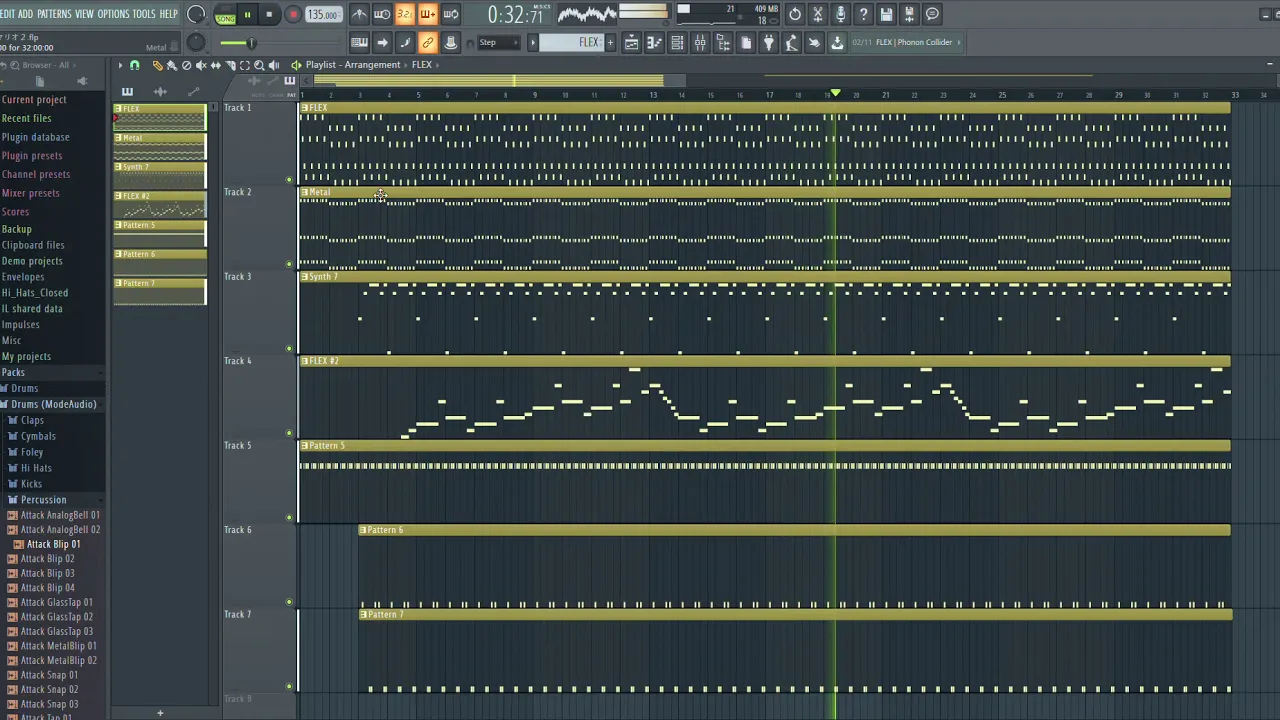1280x720 pixels.
Task: Enable the step editing mode icon
Action: click(x=405, y=42)
